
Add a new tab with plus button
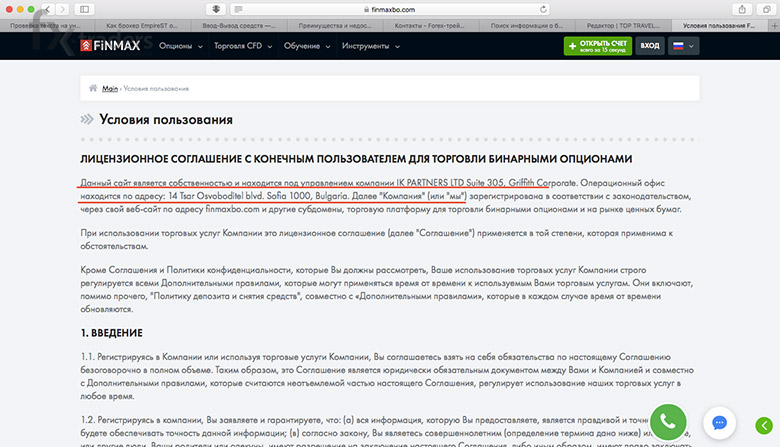click(775, 25)
